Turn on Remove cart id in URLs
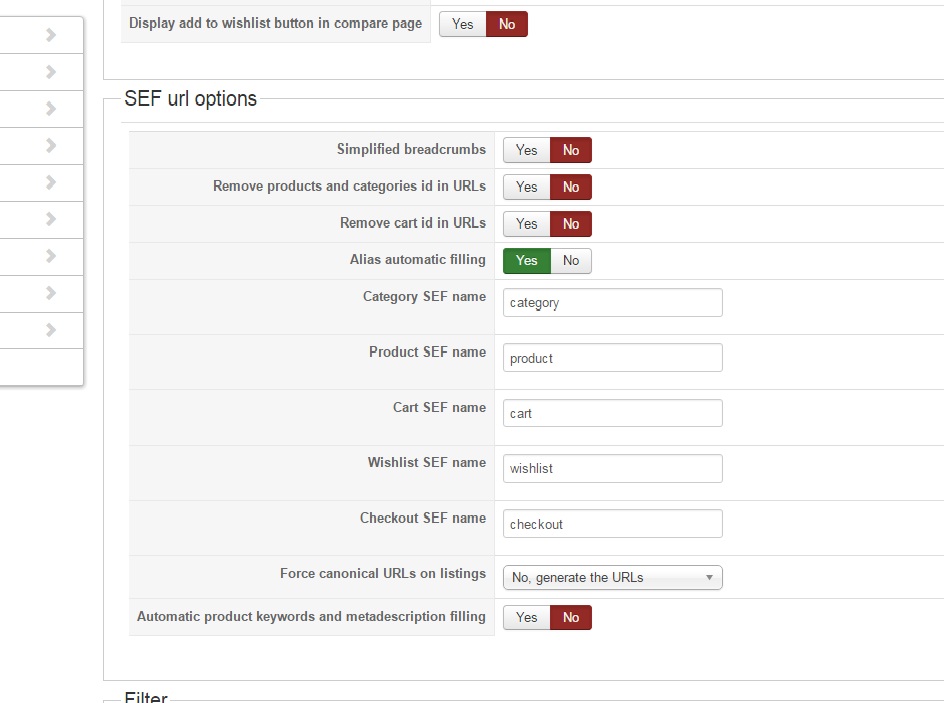The image size is (944, 703). [x=526, y=224]
